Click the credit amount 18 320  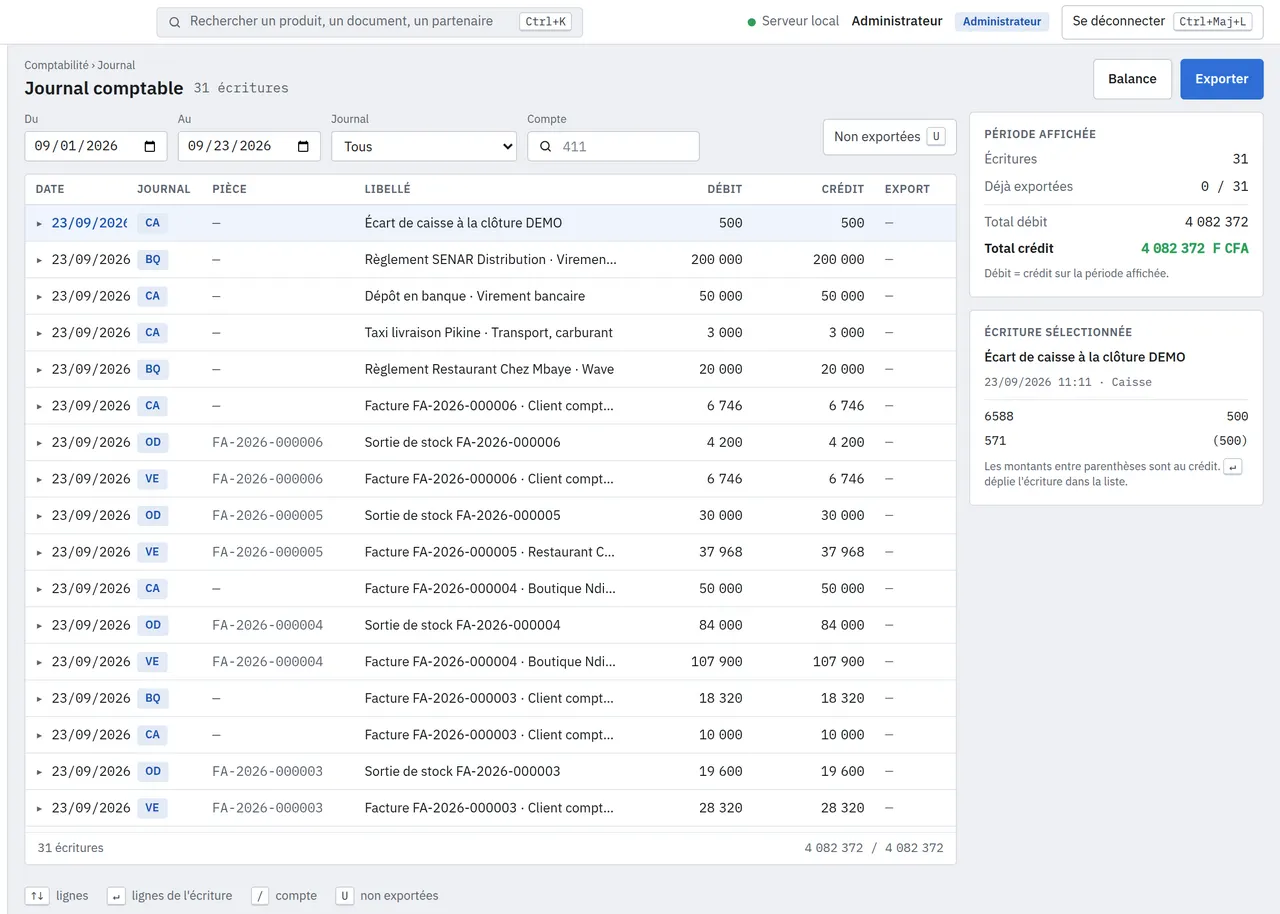click(843, 698)
